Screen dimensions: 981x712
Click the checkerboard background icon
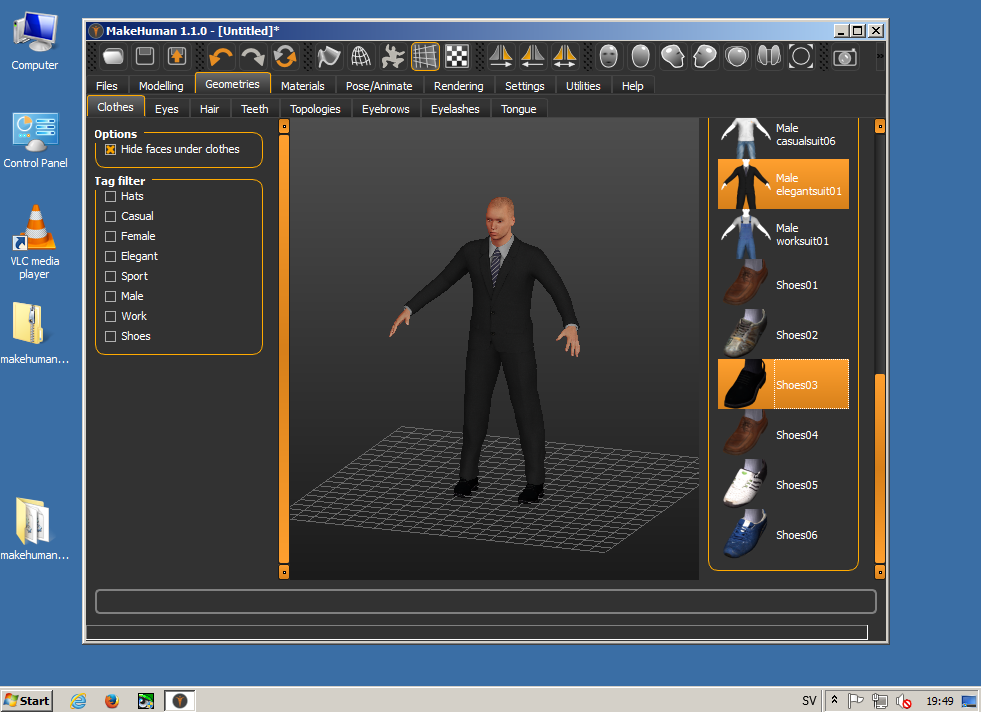pyautogui.click(x=457, y=56)
